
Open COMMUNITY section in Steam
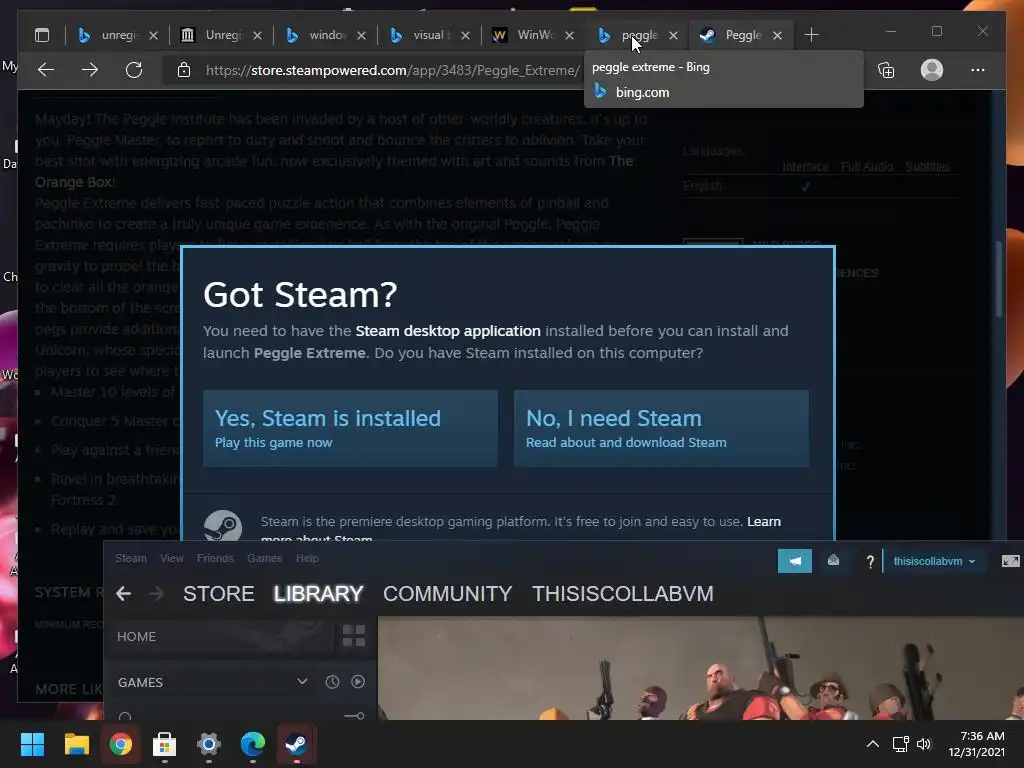pos(447,594)
